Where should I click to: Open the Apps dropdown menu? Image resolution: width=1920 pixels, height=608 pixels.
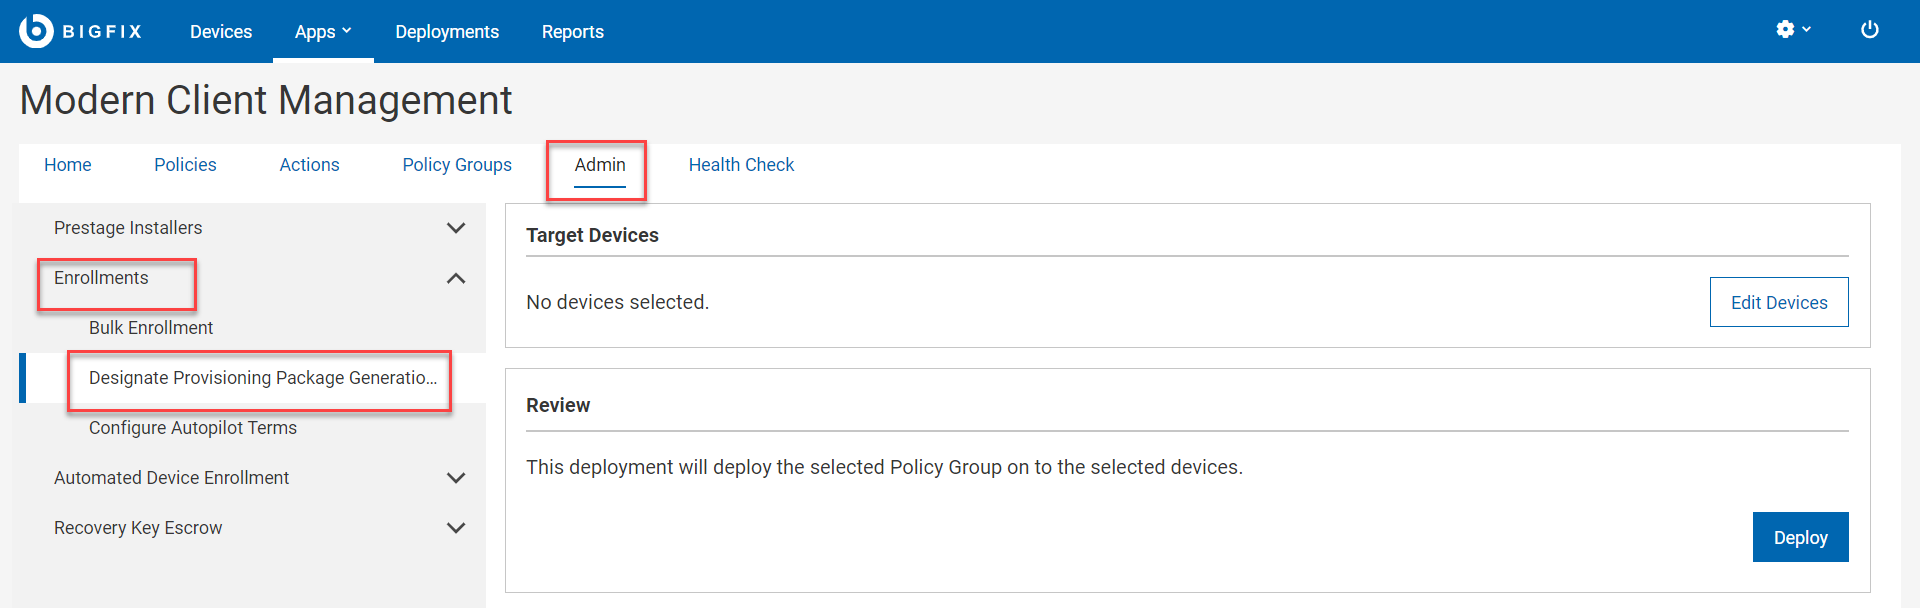(x=322, y=31)
